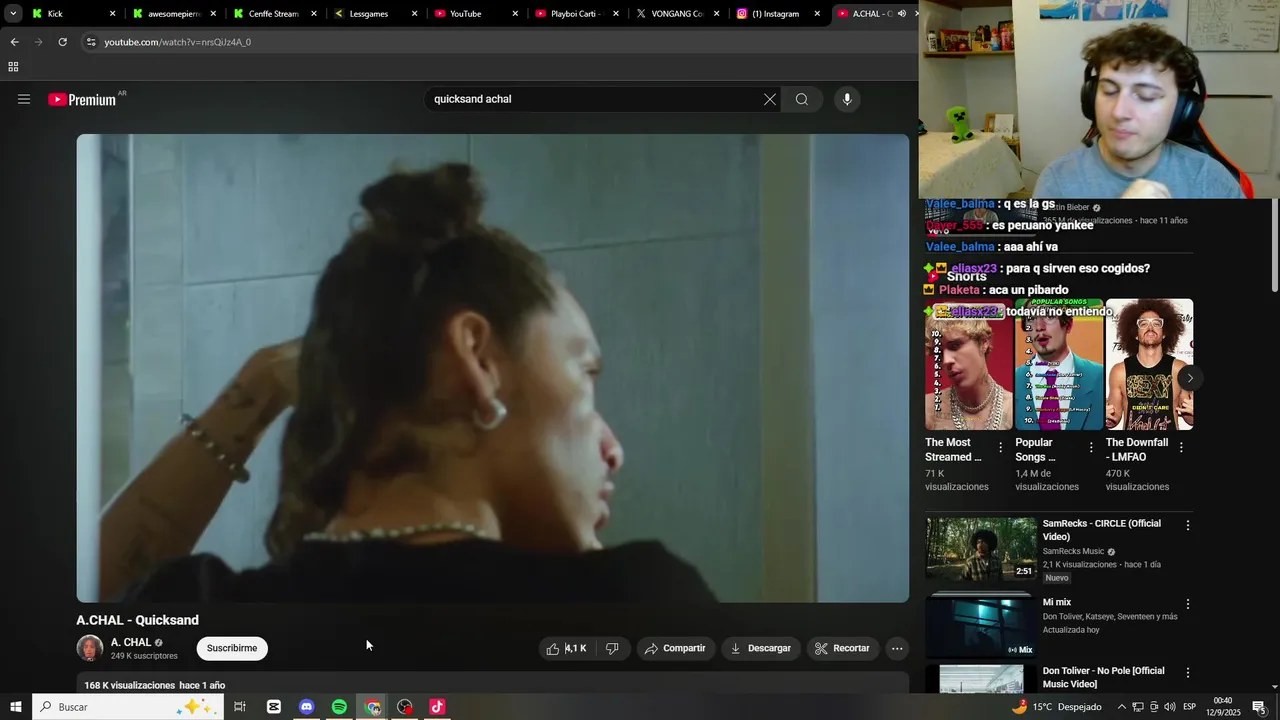Open options for The Downfall LMFAO short
This screenshot has height=720, width=1280.
tap(1181, 447)
